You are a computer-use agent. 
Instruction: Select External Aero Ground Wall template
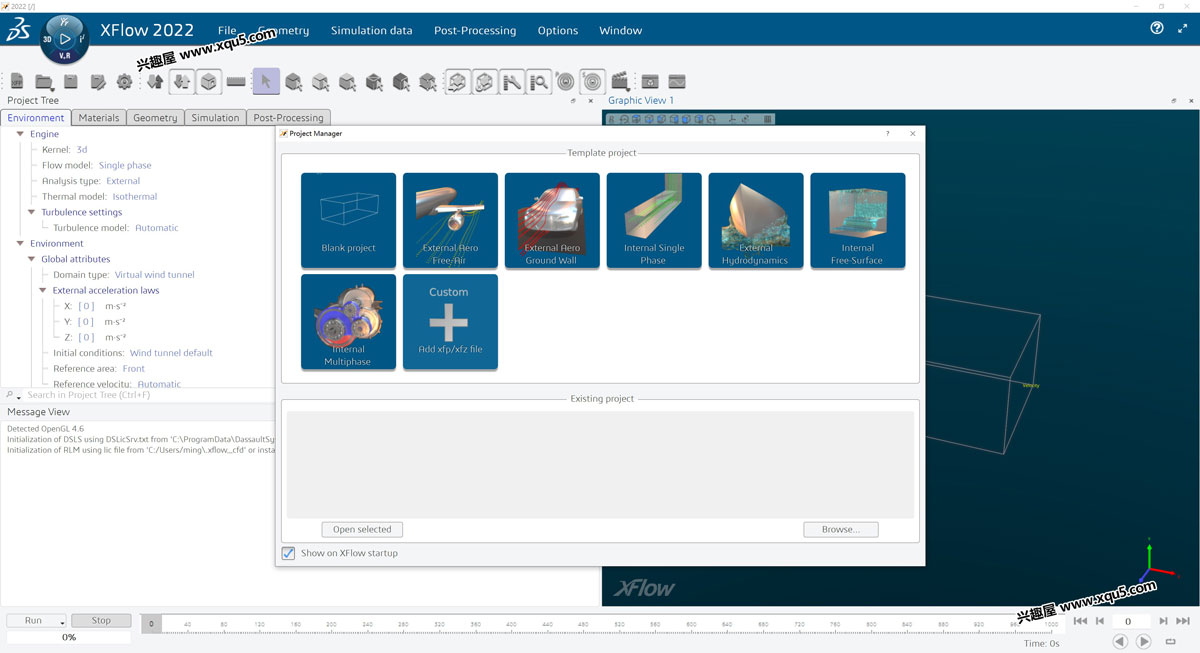tap(552, 220)
